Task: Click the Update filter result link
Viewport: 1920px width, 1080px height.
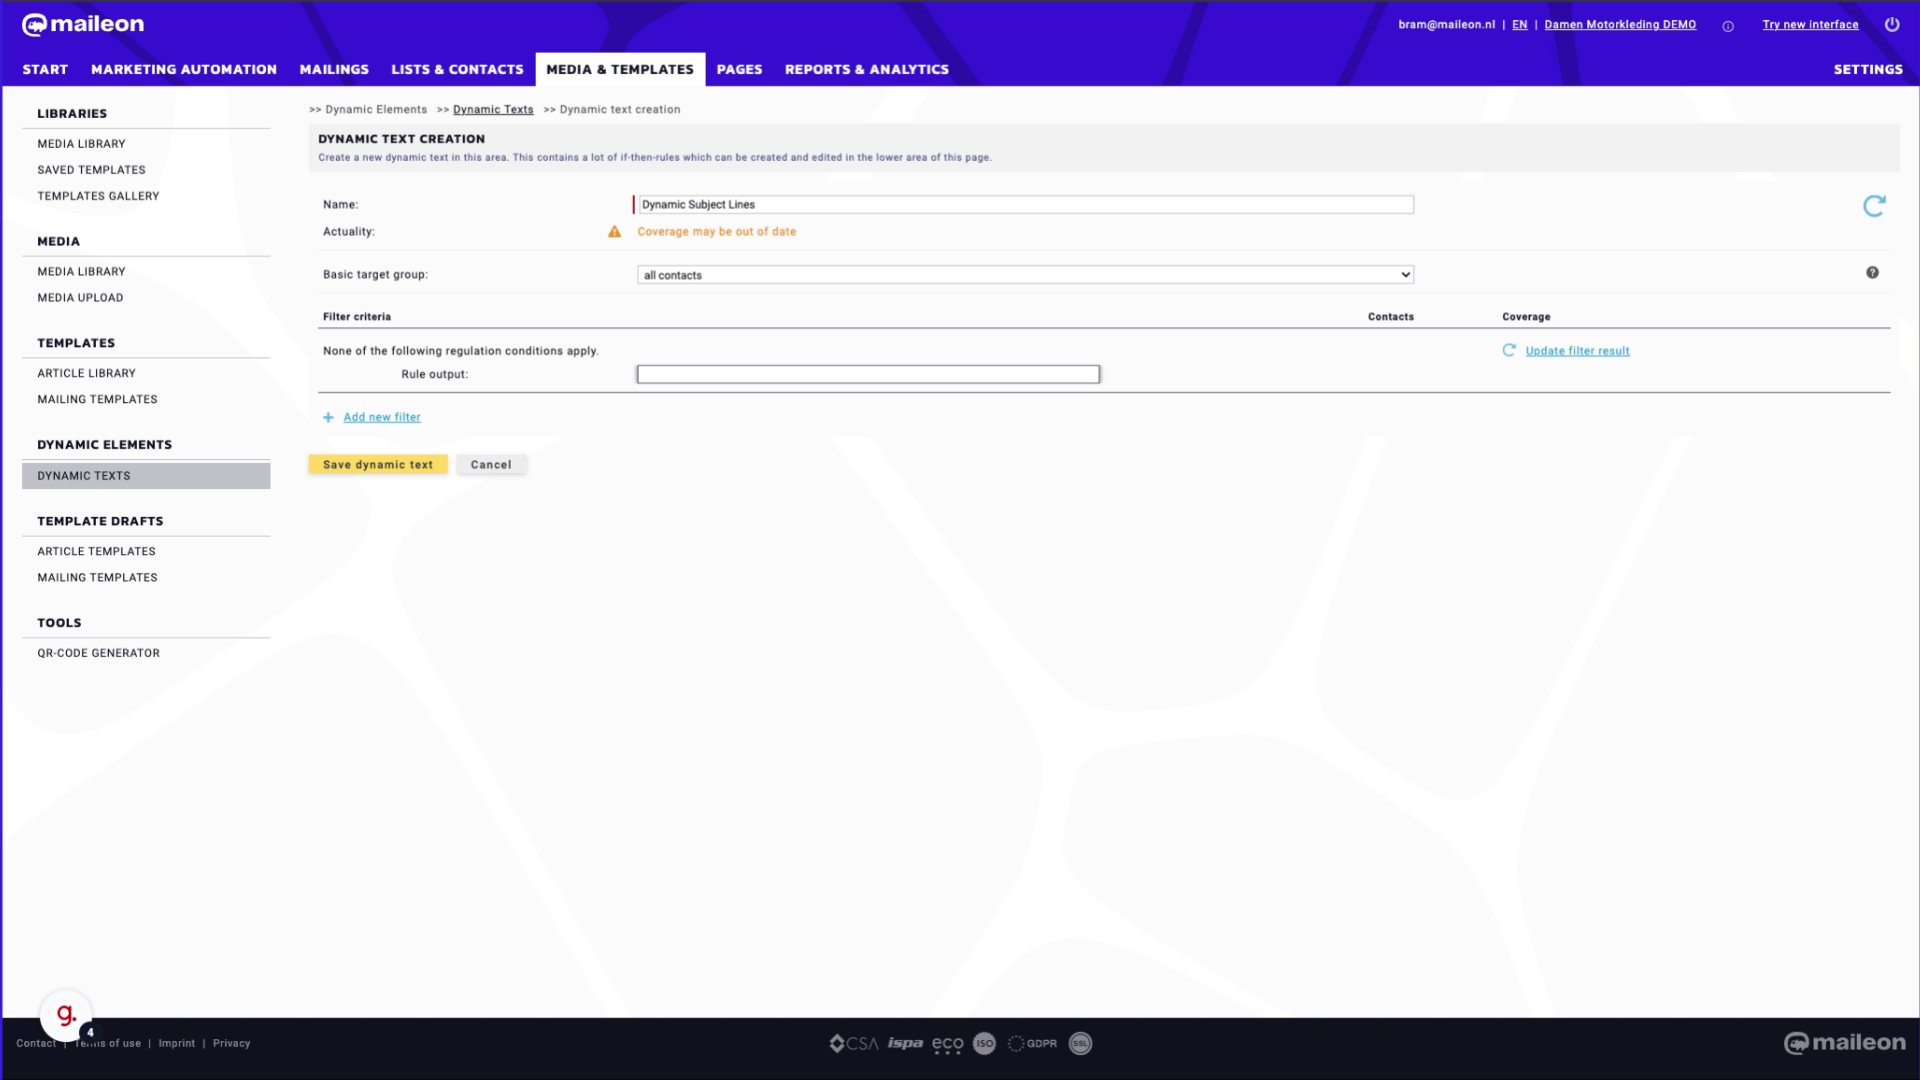Action: point(1577,351)
